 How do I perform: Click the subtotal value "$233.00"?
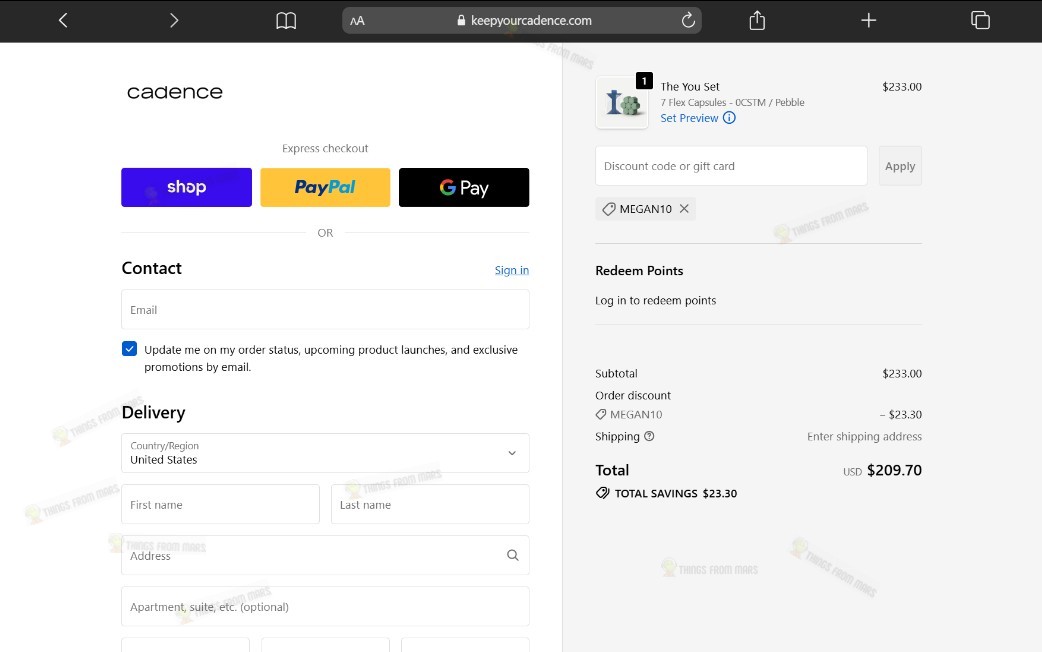[902, 374]
